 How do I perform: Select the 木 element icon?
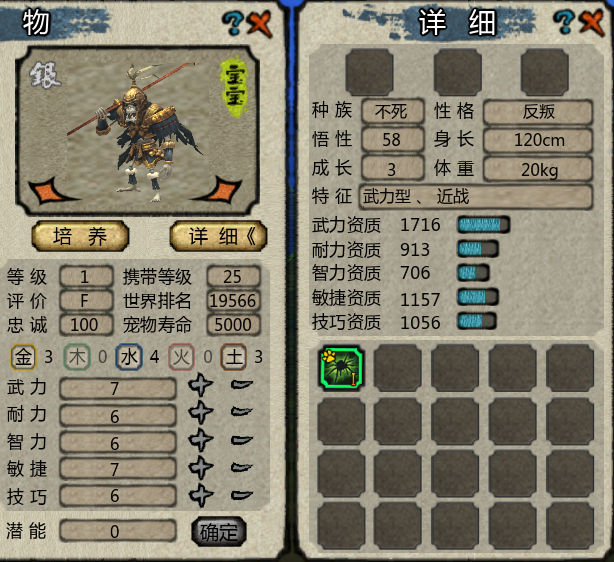(x=77, y=357)
